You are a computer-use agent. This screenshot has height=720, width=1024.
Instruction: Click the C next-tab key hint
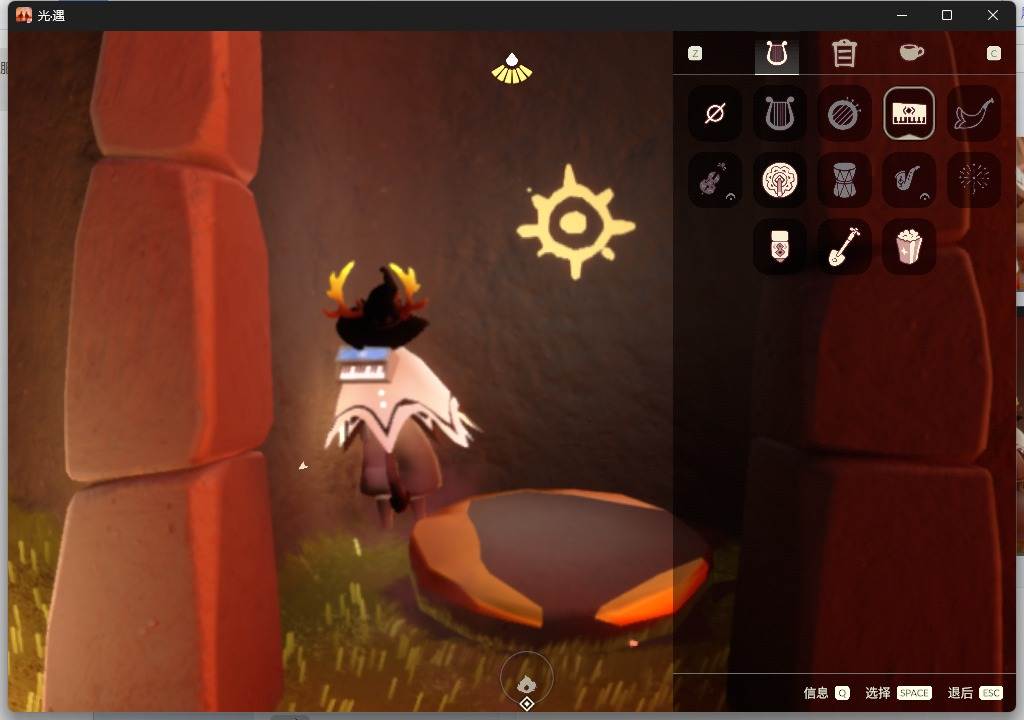pos(993,54)
